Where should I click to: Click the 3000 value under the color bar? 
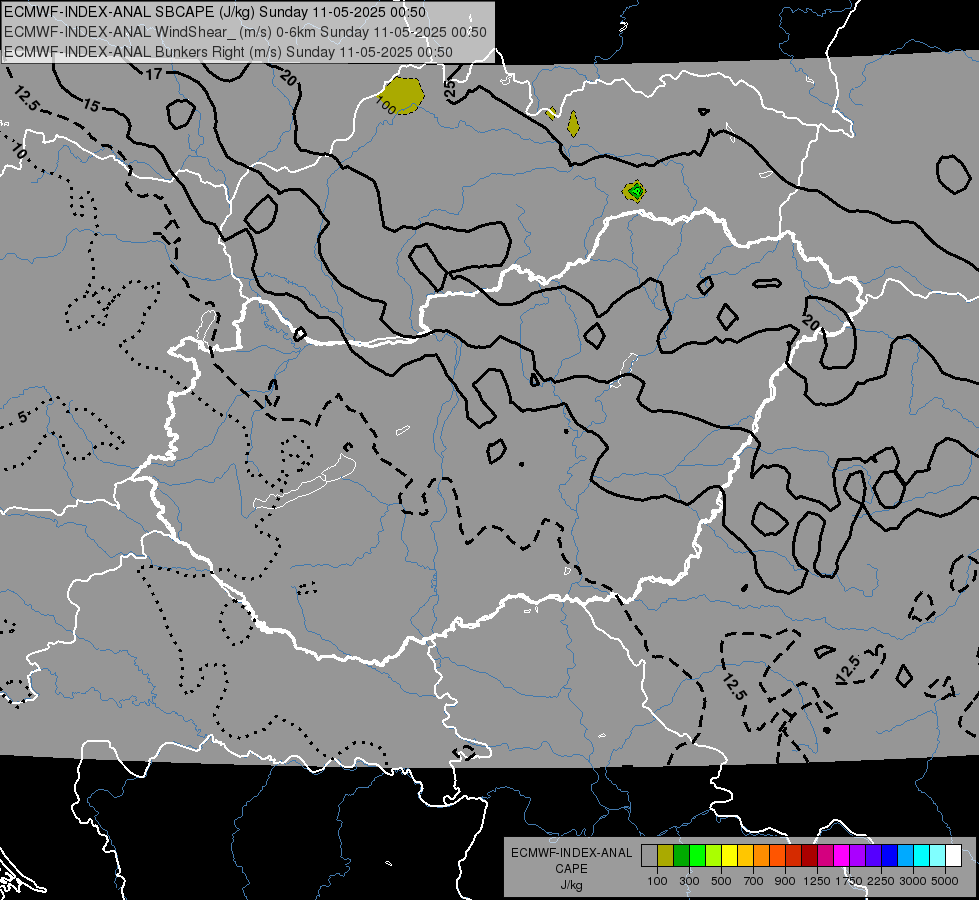coord(913,881)
